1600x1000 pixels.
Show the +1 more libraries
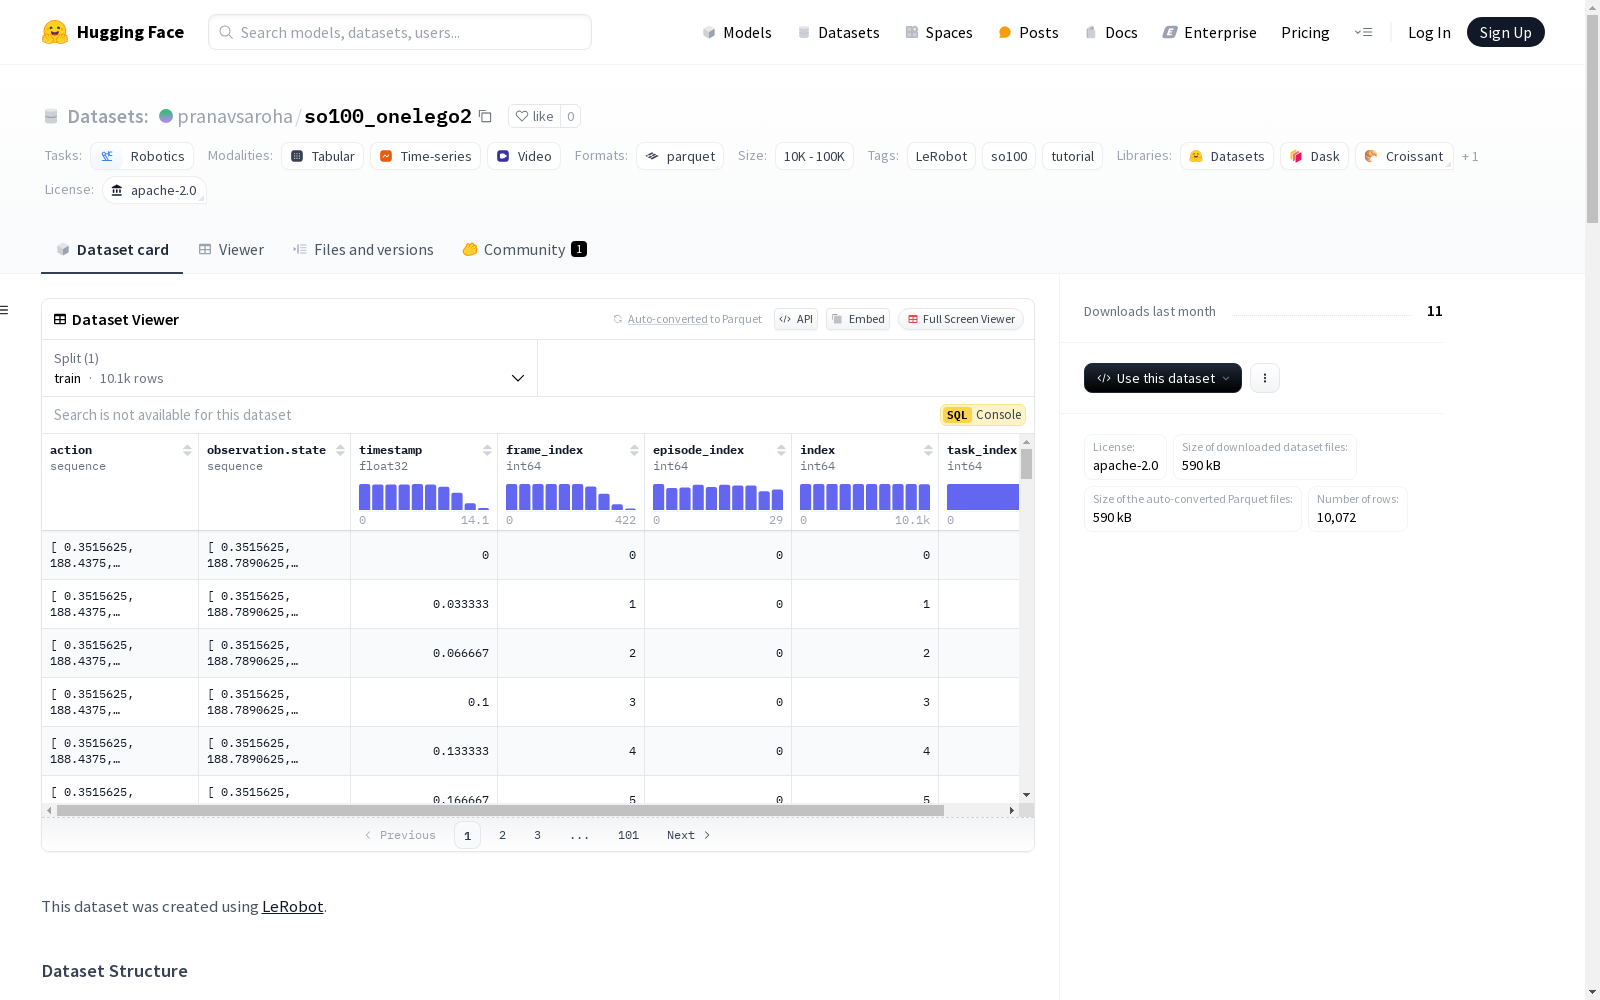[x=1470, y=156]
